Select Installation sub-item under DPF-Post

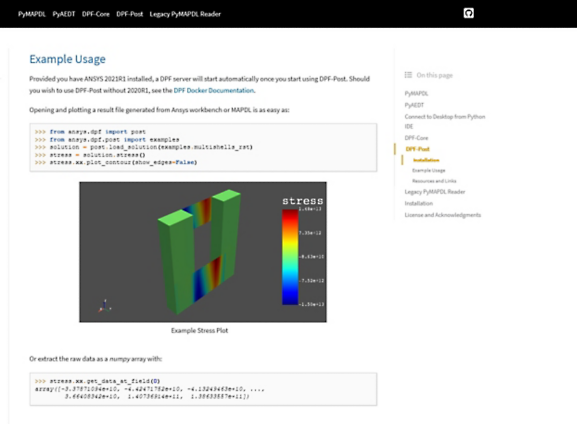point(426,160)
